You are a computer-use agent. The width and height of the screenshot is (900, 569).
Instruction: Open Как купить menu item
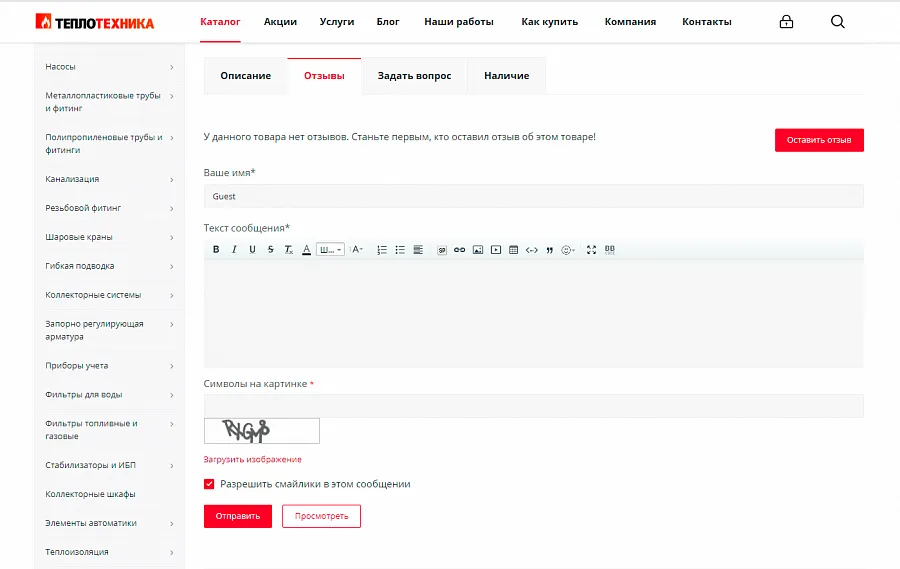tap(549, 22)
